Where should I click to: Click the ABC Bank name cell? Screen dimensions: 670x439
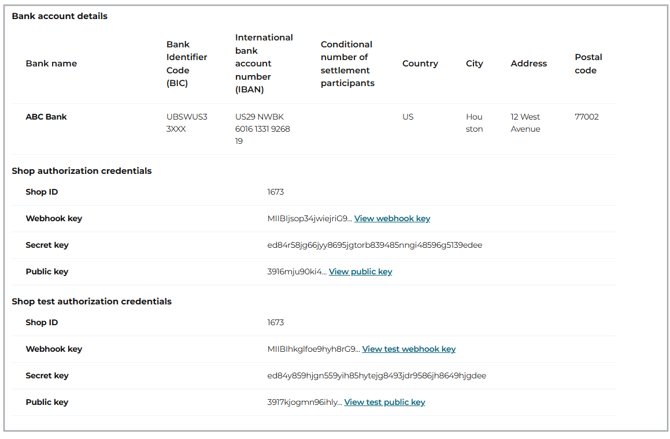pos(46,117)
